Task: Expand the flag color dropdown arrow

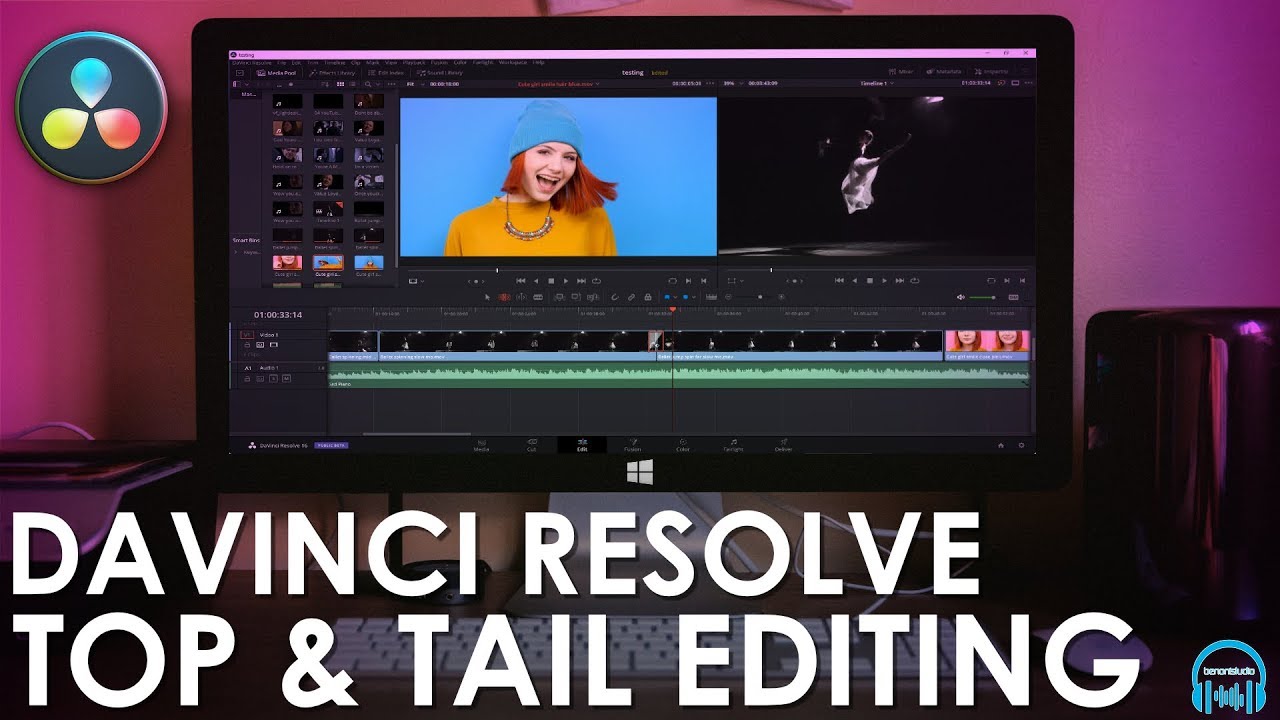Action: click(675, 297)
